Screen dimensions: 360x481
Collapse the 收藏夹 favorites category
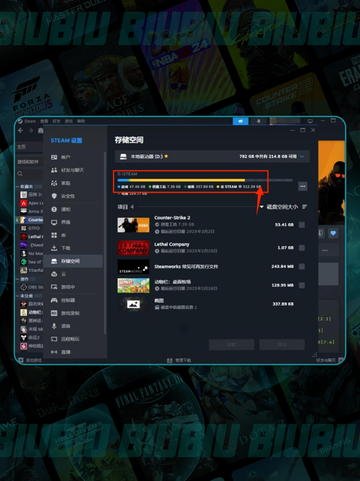(18, 187)
